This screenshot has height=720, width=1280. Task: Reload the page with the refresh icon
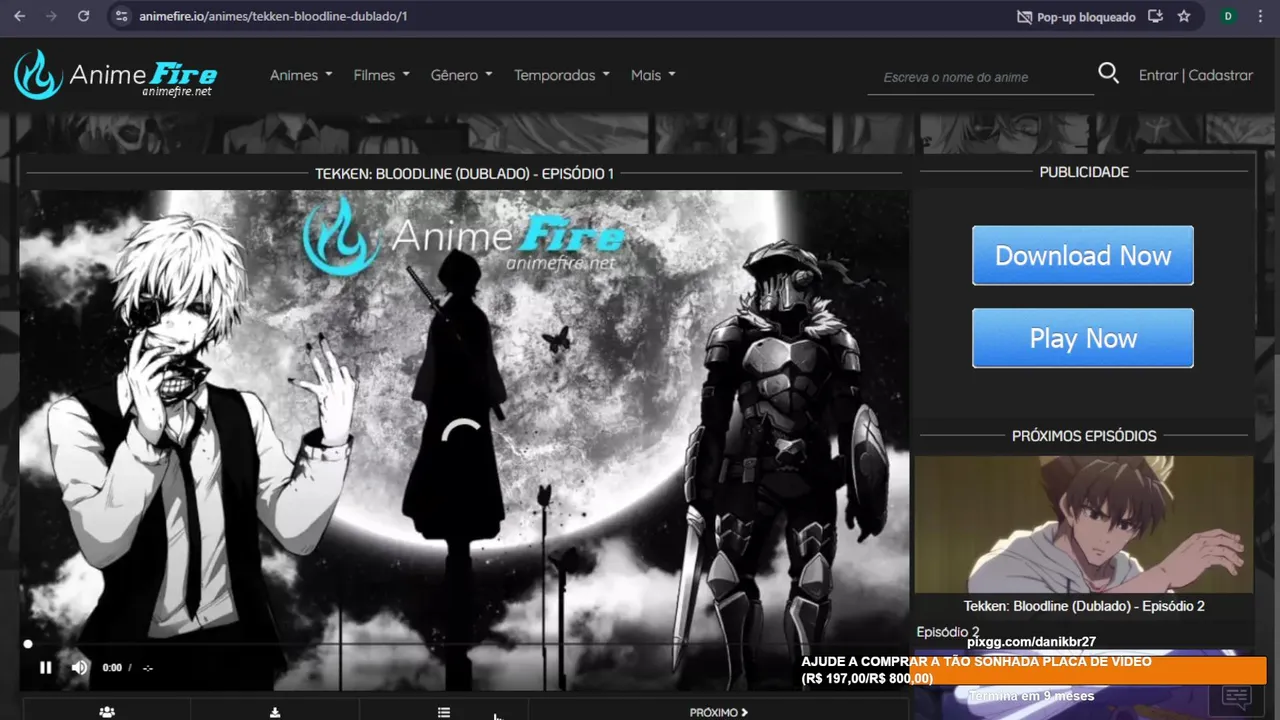coord(83,16)
